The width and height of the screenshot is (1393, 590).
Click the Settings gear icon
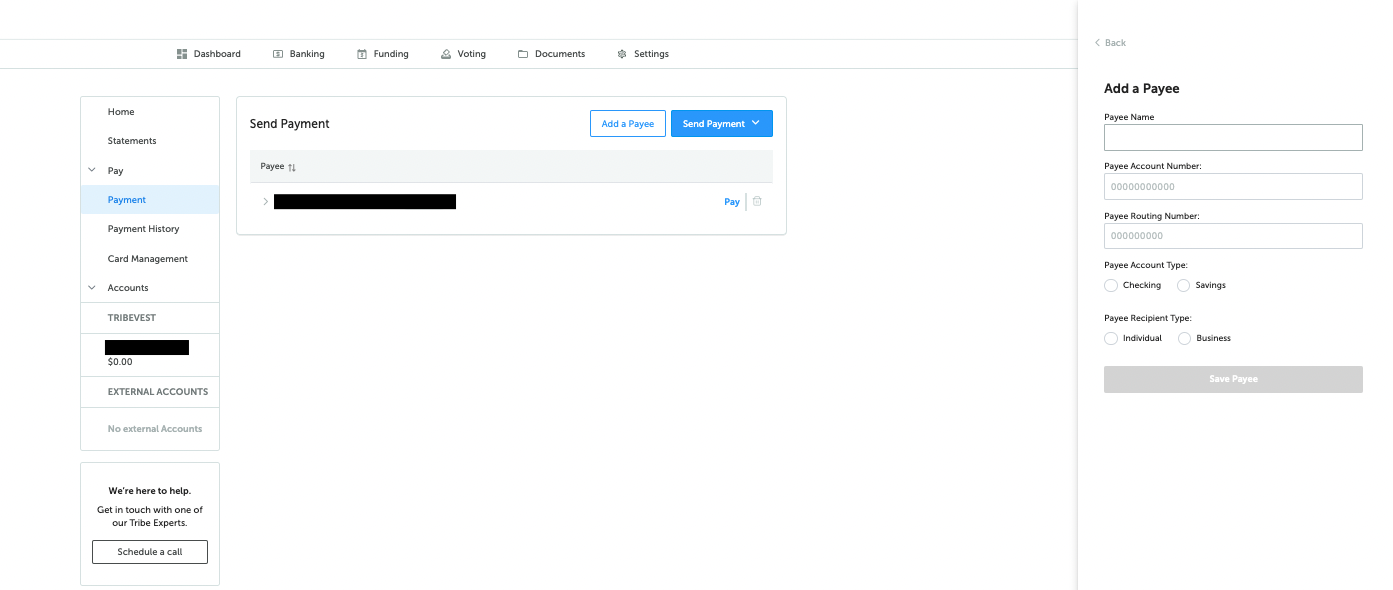coord(622,54)
